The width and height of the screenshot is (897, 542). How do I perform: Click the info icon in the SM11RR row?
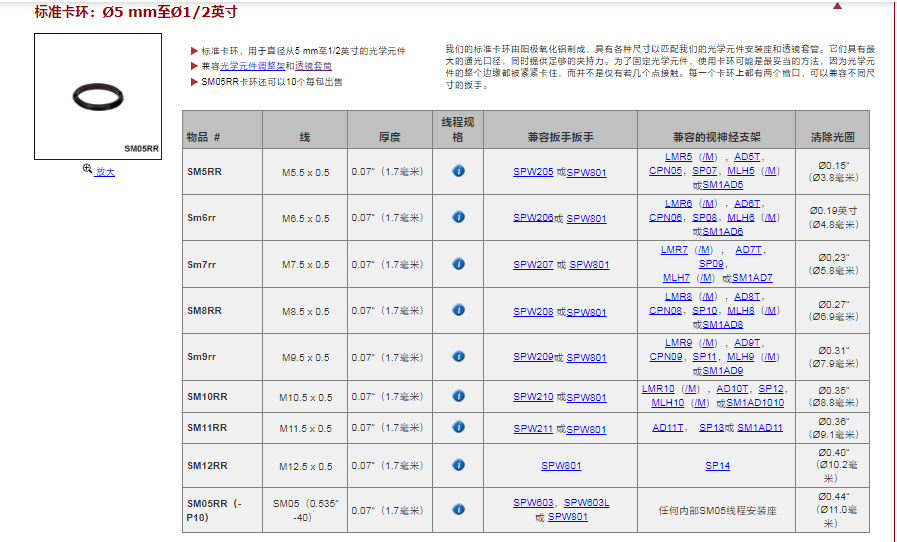point(458,428)
